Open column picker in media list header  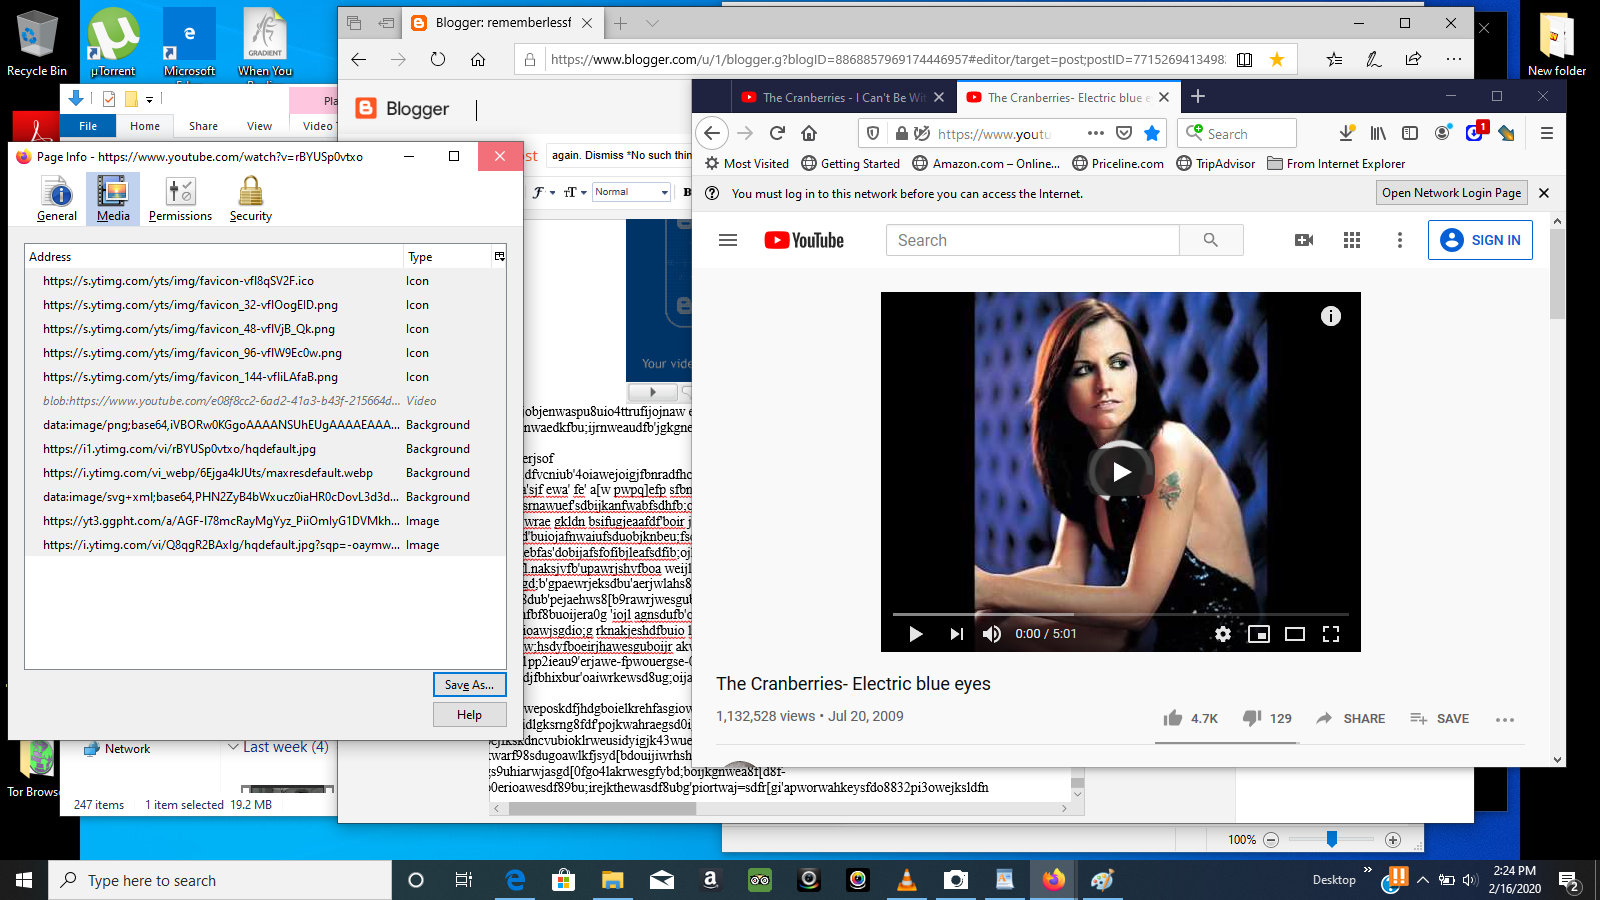[499, 257]
